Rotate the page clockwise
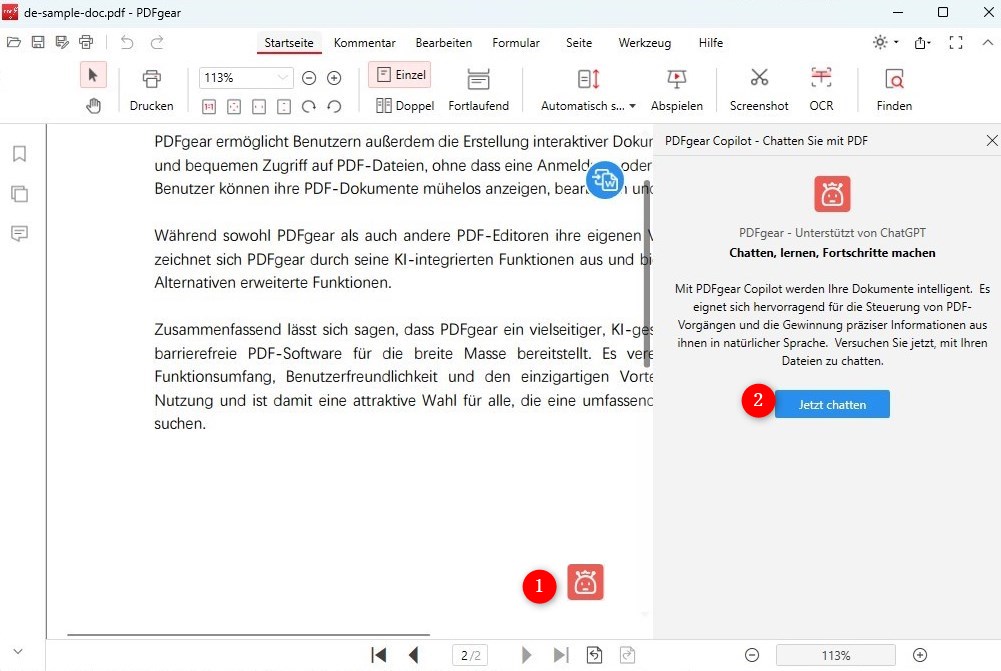The image size is (1001, 671). 309,107
